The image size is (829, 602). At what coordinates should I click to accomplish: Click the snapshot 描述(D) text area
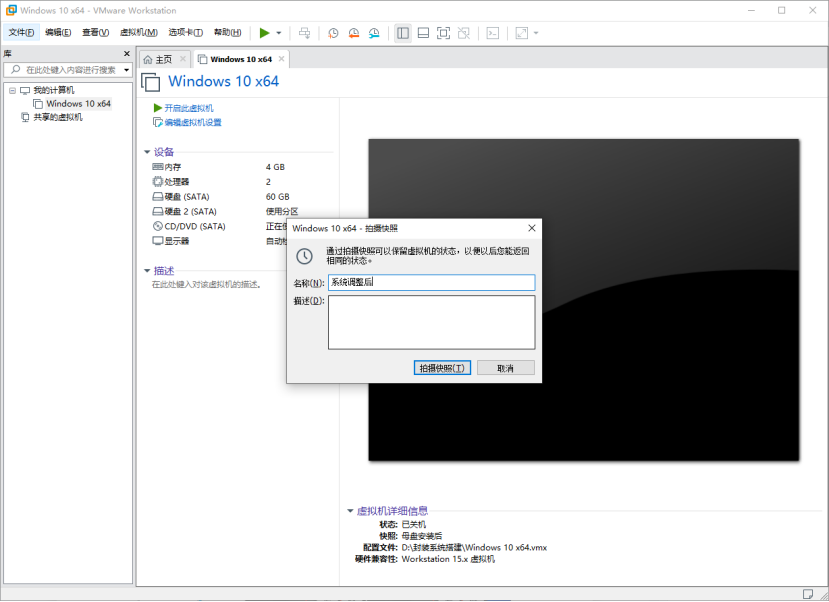(431, 322)
